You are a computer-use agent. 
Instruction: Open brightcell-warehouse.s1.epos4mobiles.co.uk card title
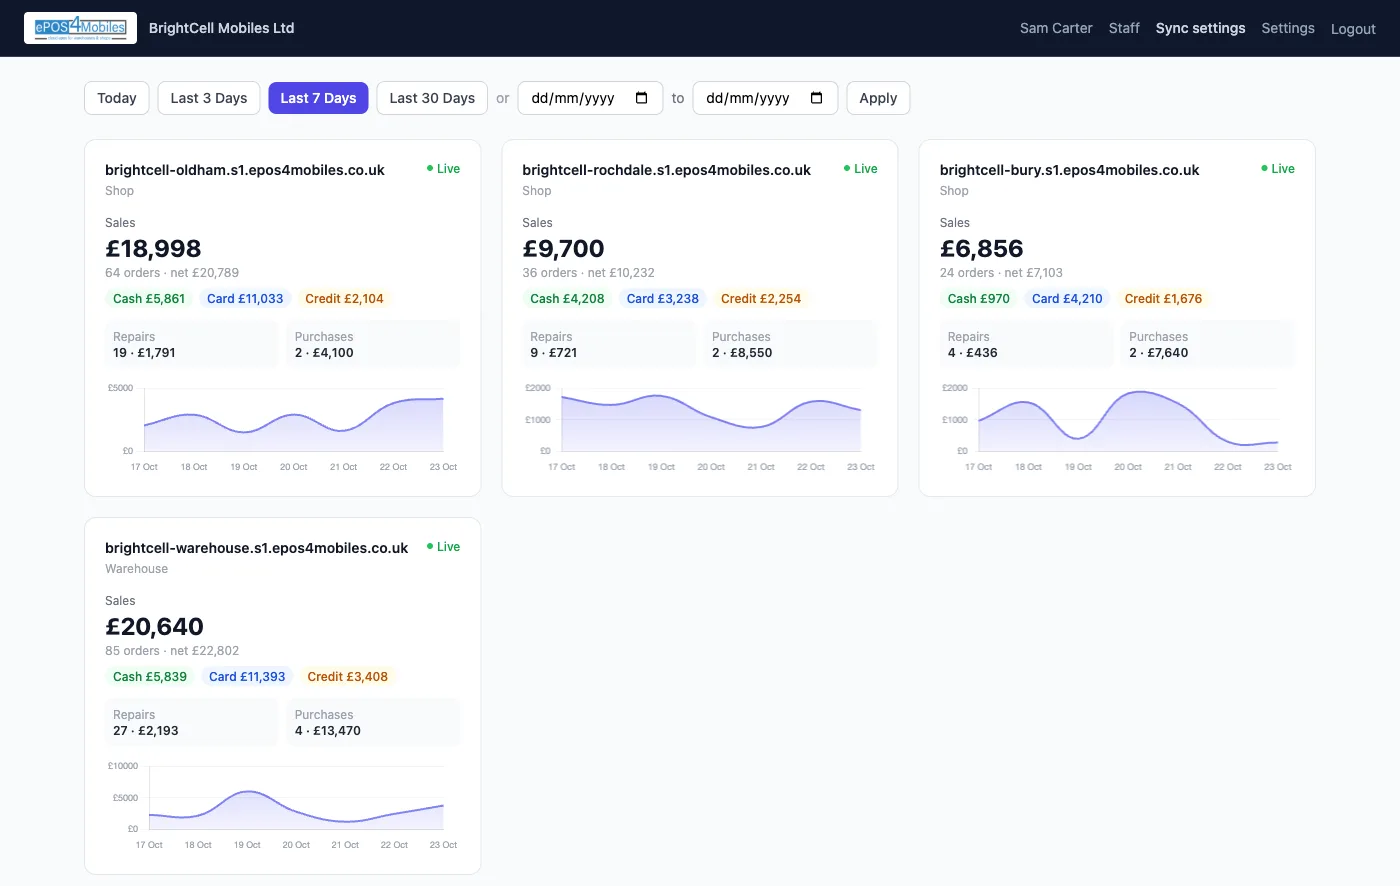coord(256,548)
